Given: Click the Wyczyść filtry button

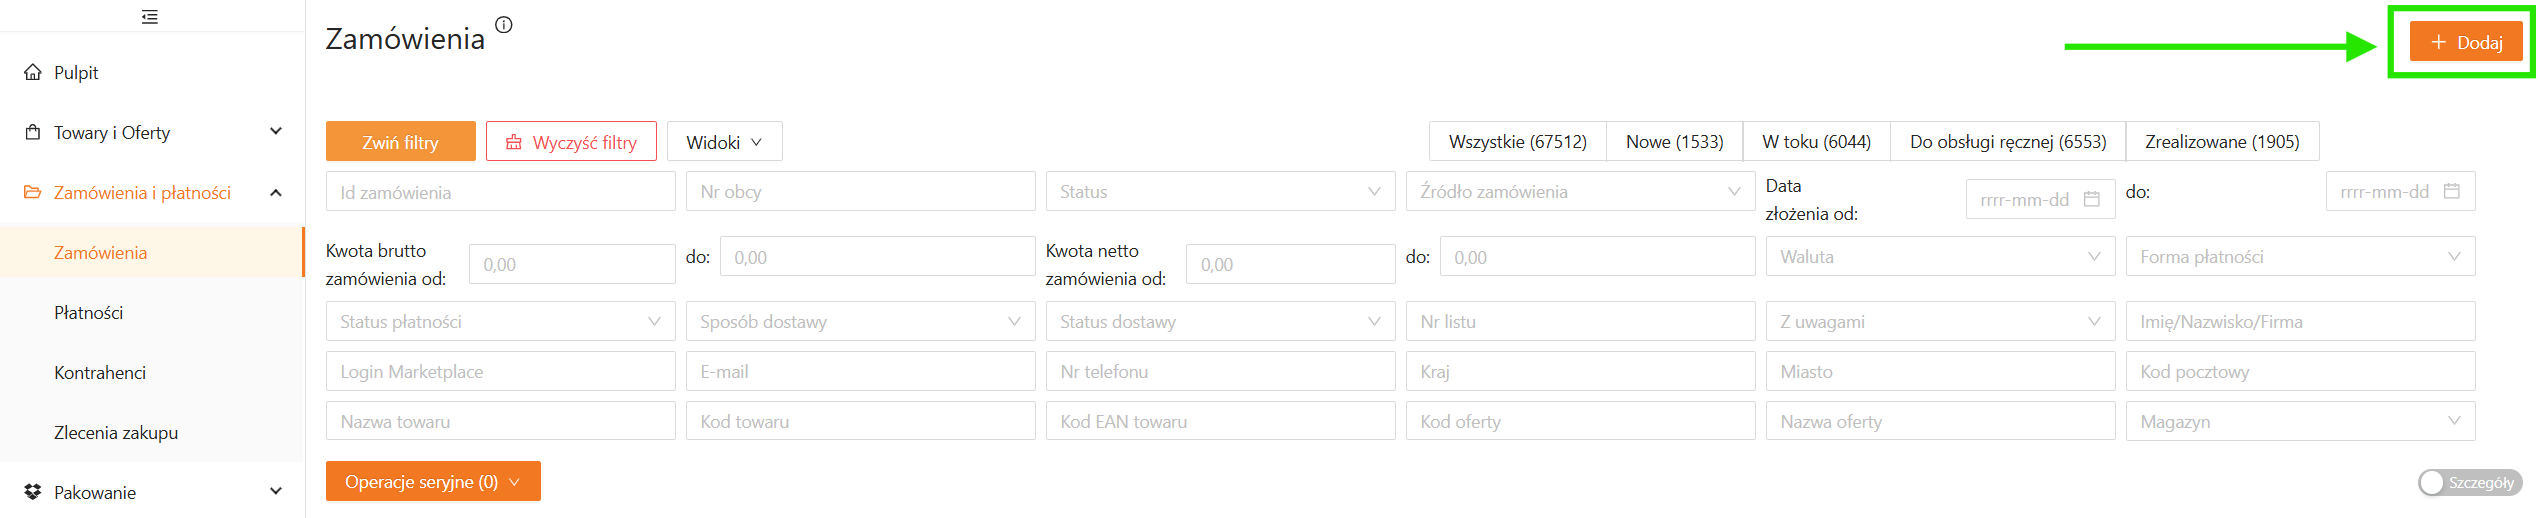Looking at the screenshot, I should (571, 142).
